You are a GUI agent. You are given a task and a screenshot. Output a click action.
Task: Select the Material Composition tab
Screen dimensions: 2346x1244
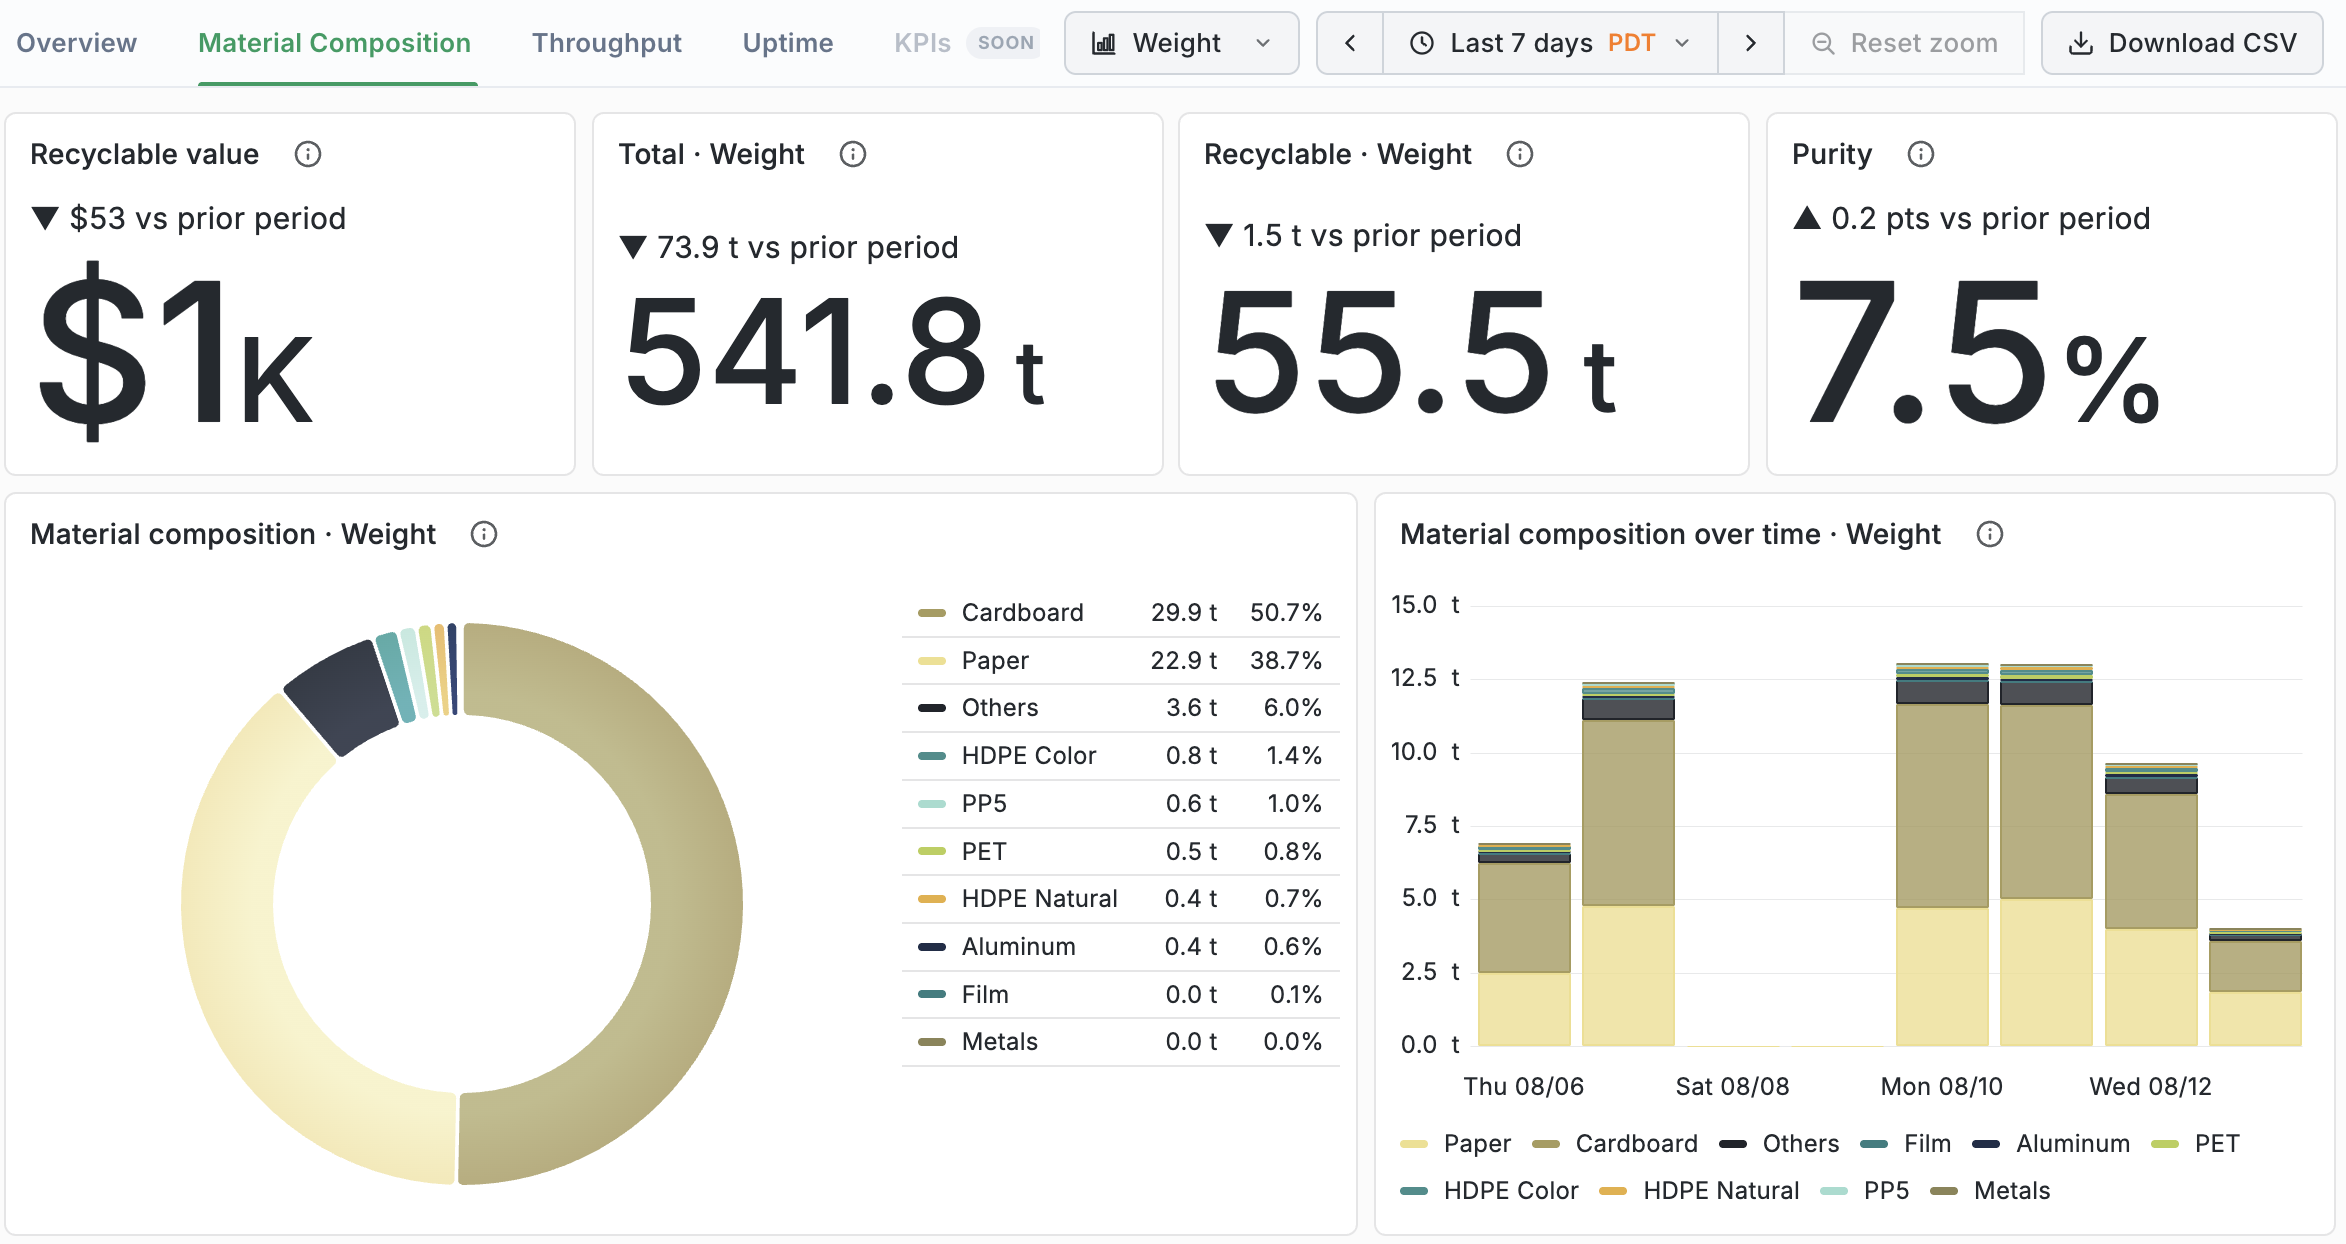pyautogui.click(x=335, y=43)
